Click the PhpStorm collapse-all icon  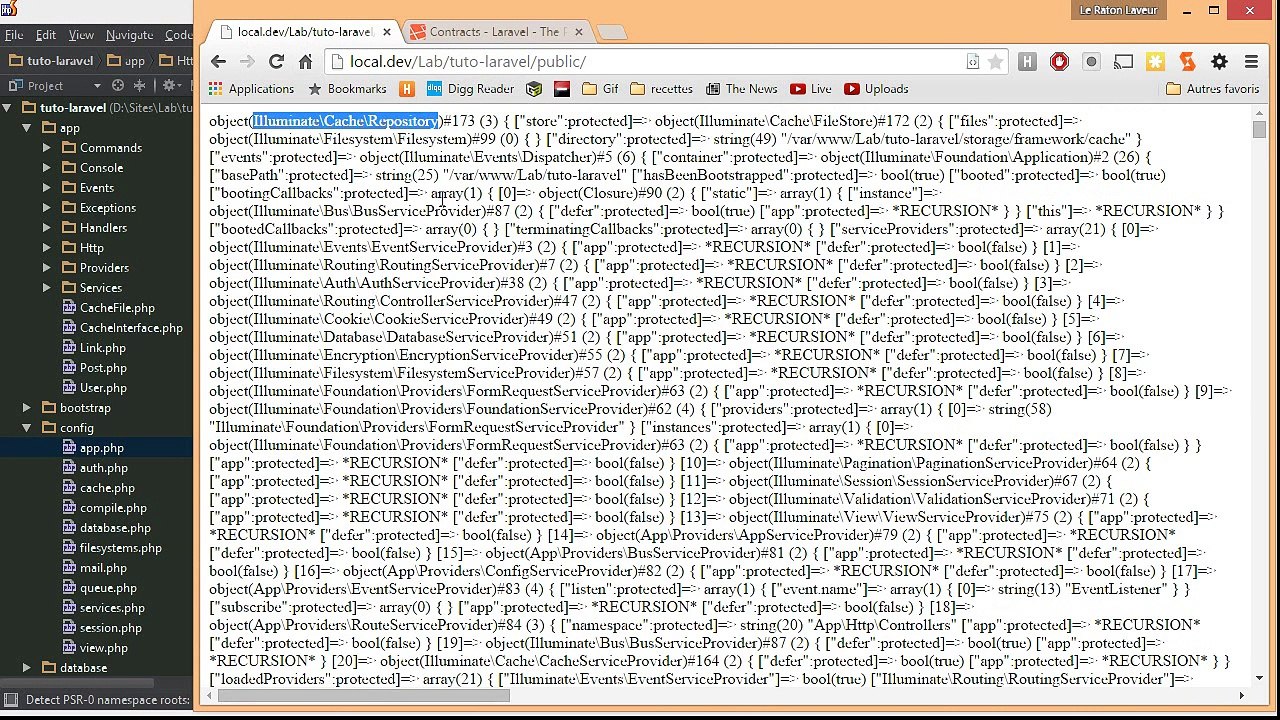tap(140, 86)
